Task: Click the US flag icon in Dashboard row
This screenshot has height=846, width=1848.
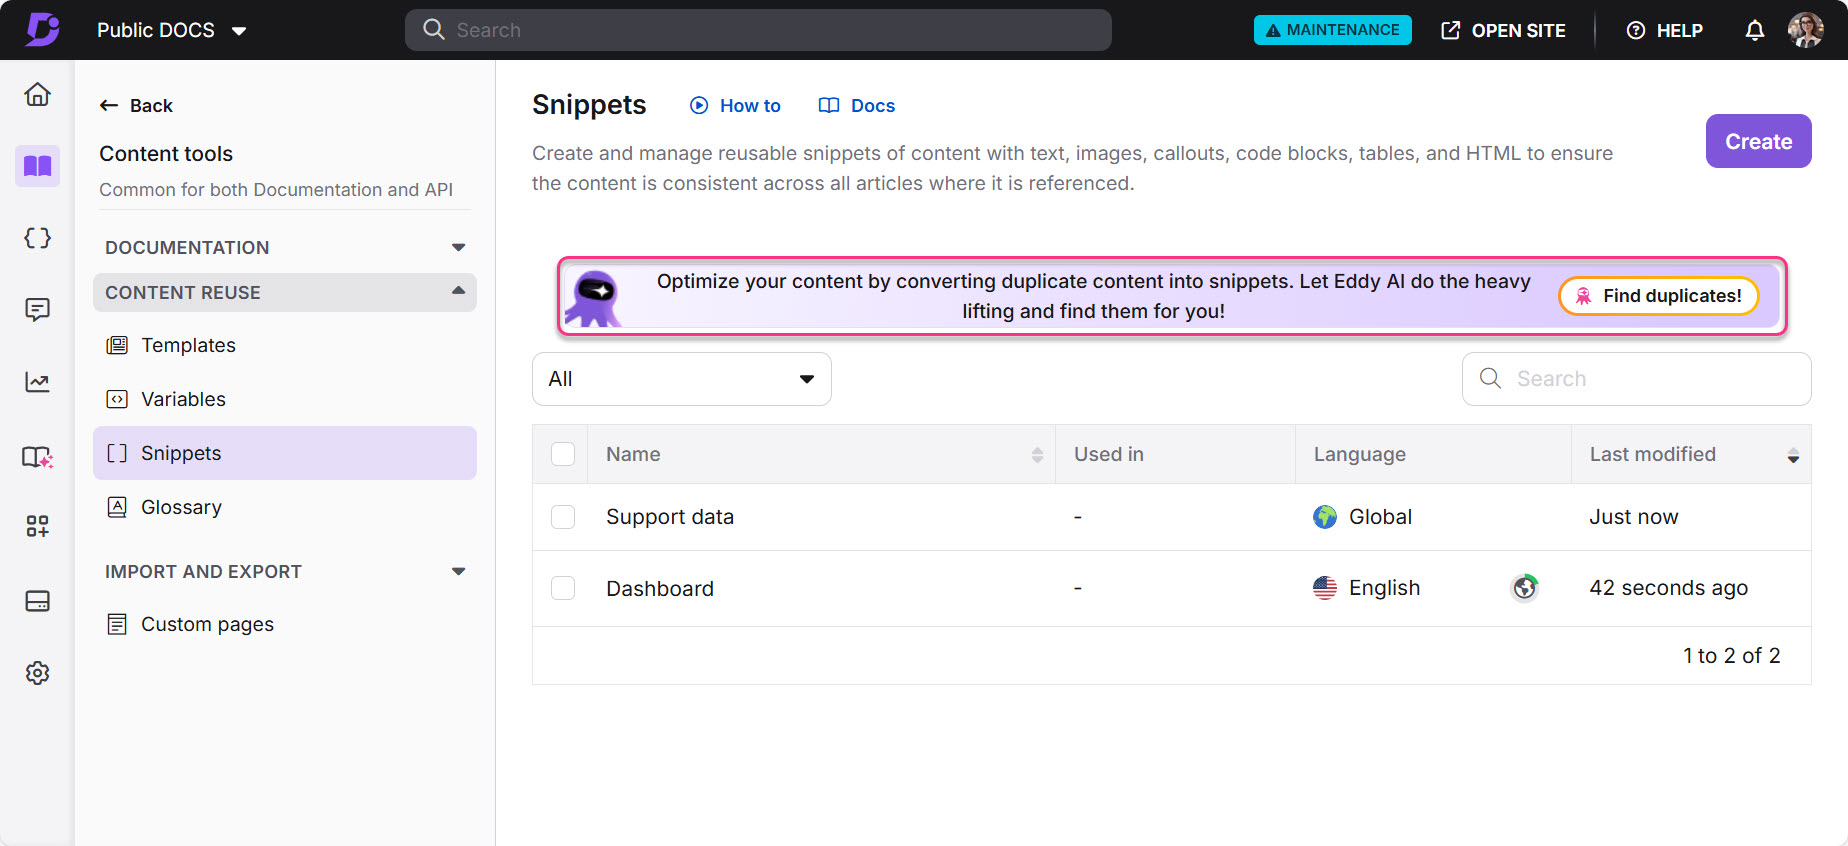Action: [x=1325, y=588]
